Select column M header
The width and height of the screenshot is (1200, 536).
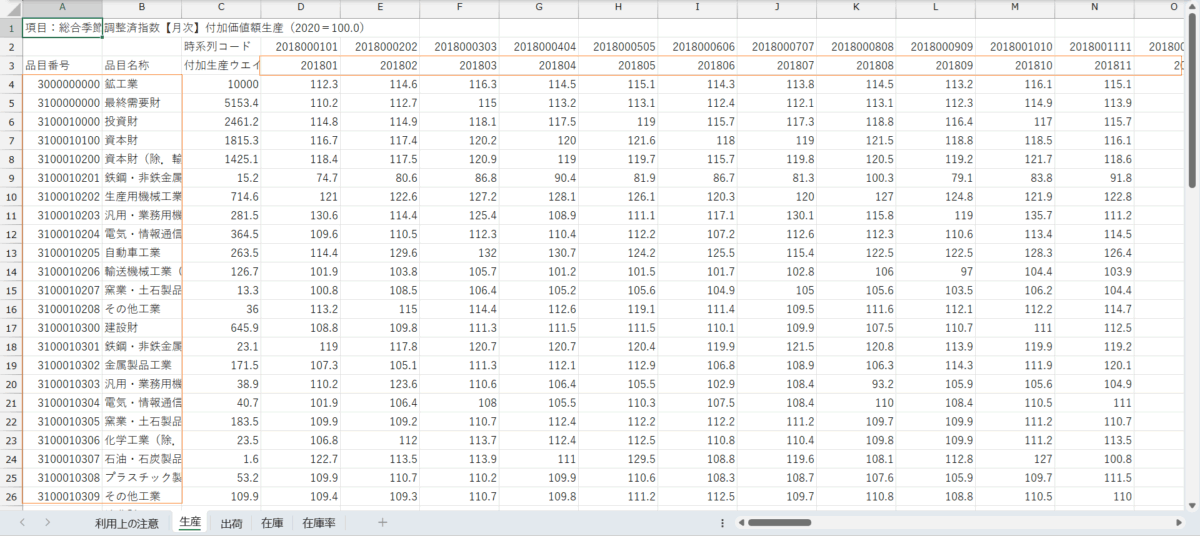click(x=1014, y=9)
